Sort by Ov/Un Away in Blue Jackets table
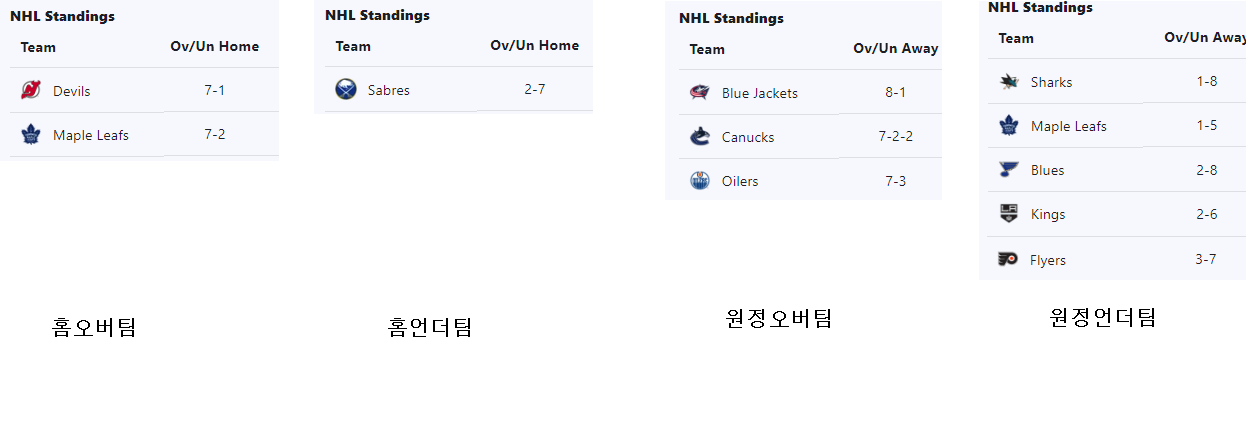 (895, 49)
